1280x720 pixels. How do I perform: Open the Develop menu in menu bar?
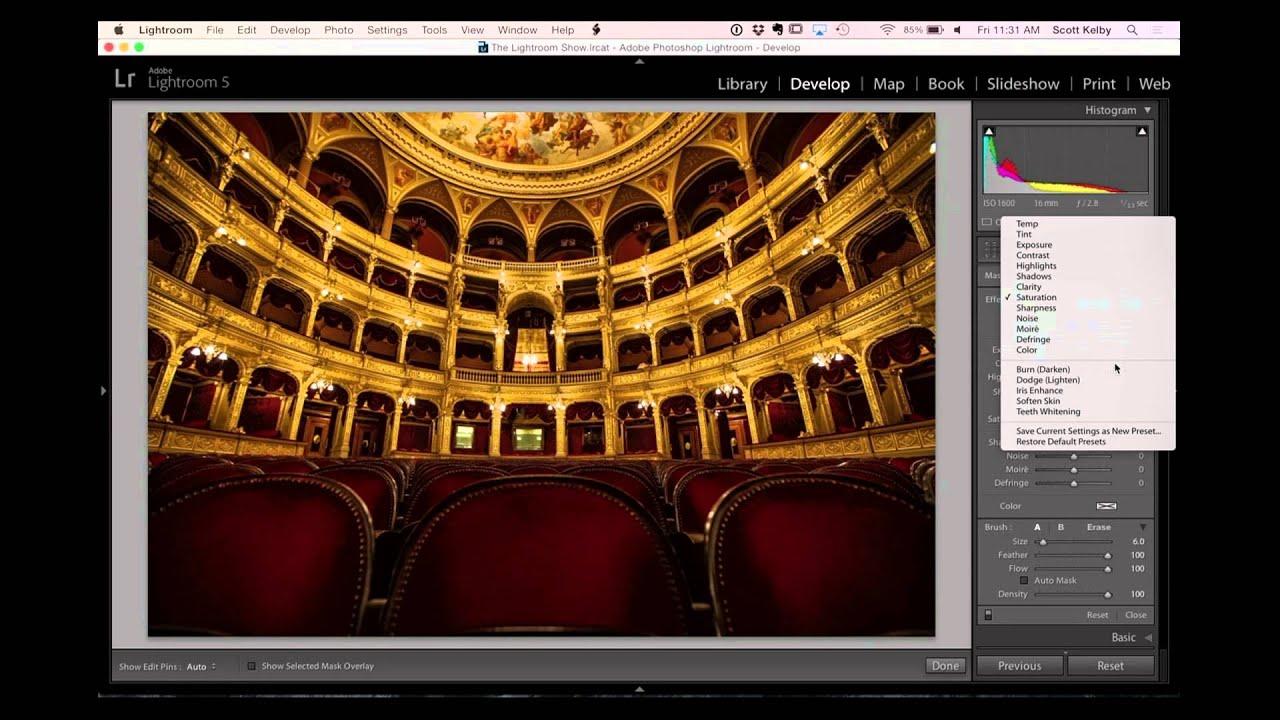pyautogui.click(x=290, y=30)
